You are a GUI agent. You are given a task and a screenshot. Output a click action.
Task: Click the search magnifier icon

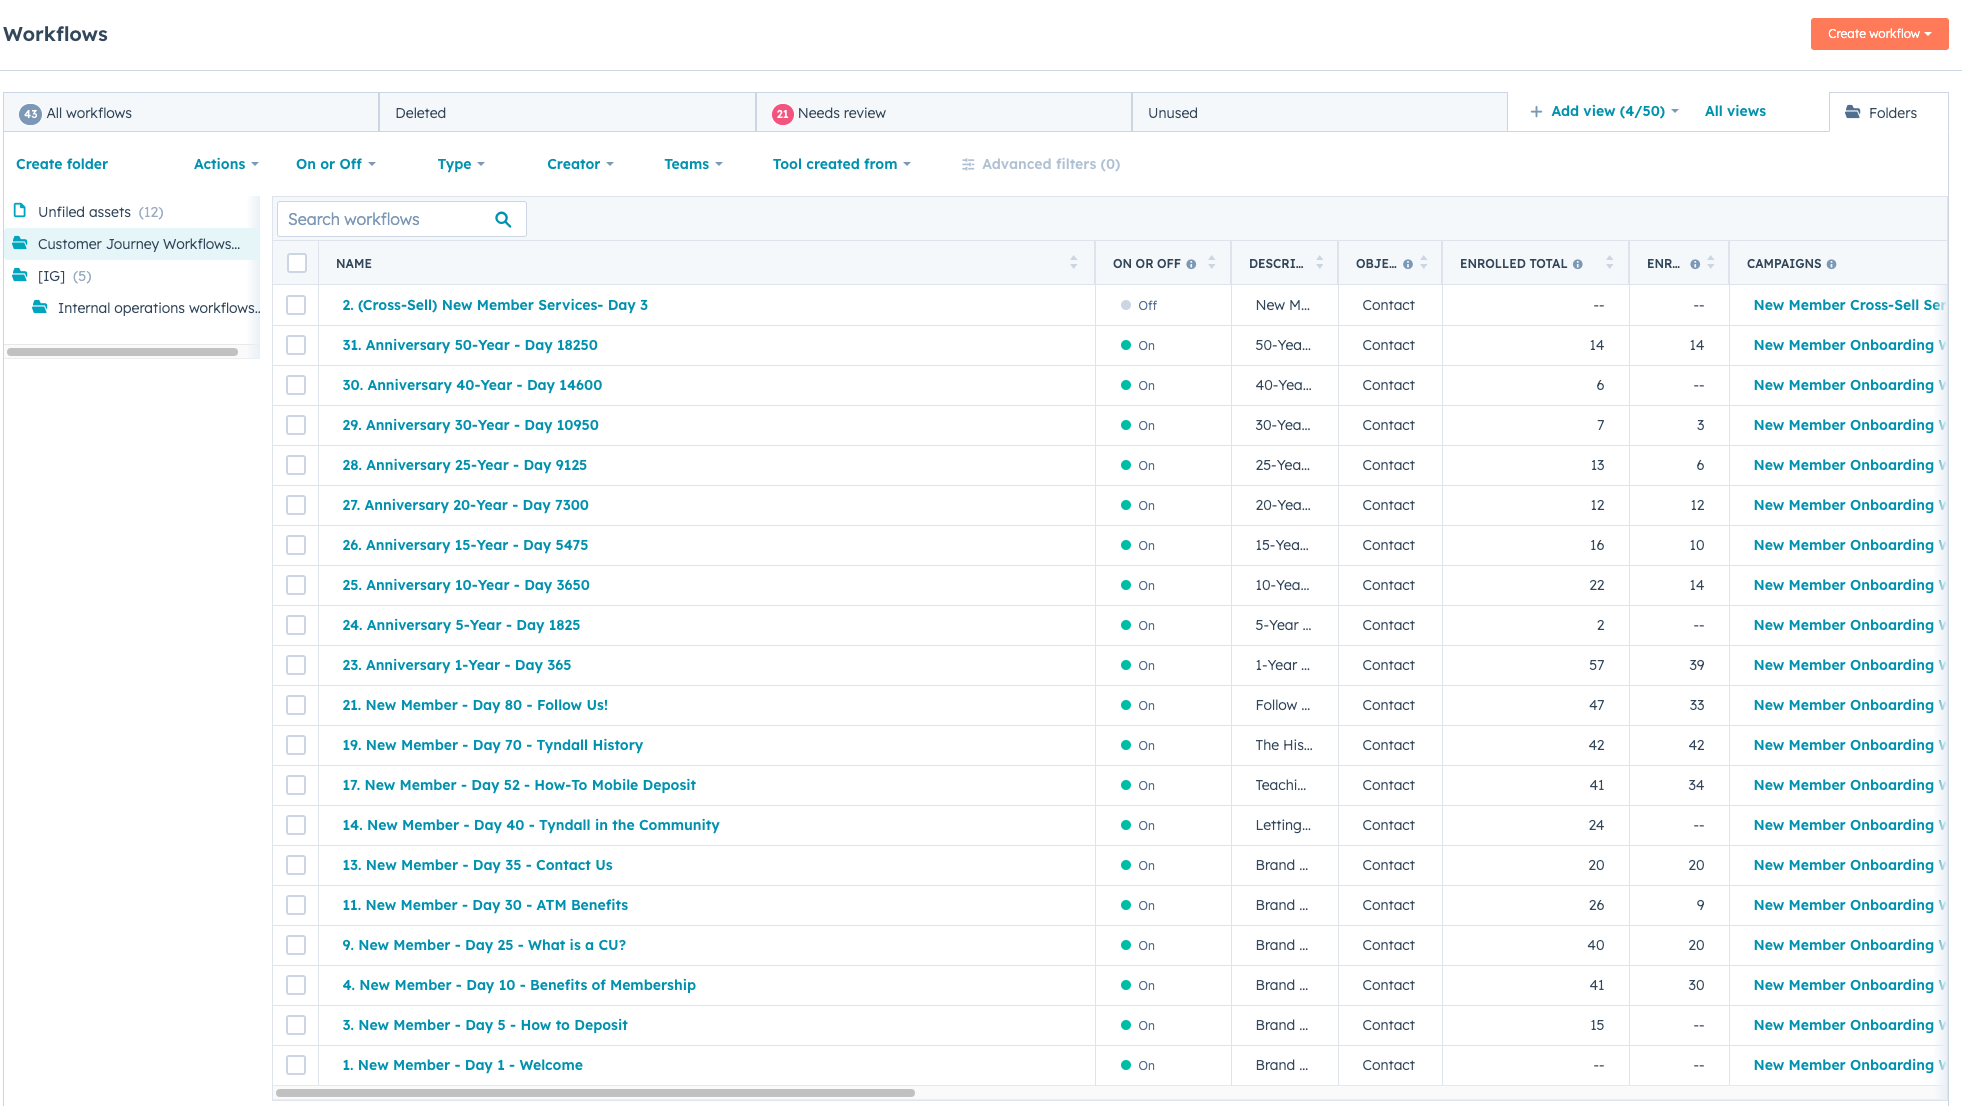tap(503, 219)
